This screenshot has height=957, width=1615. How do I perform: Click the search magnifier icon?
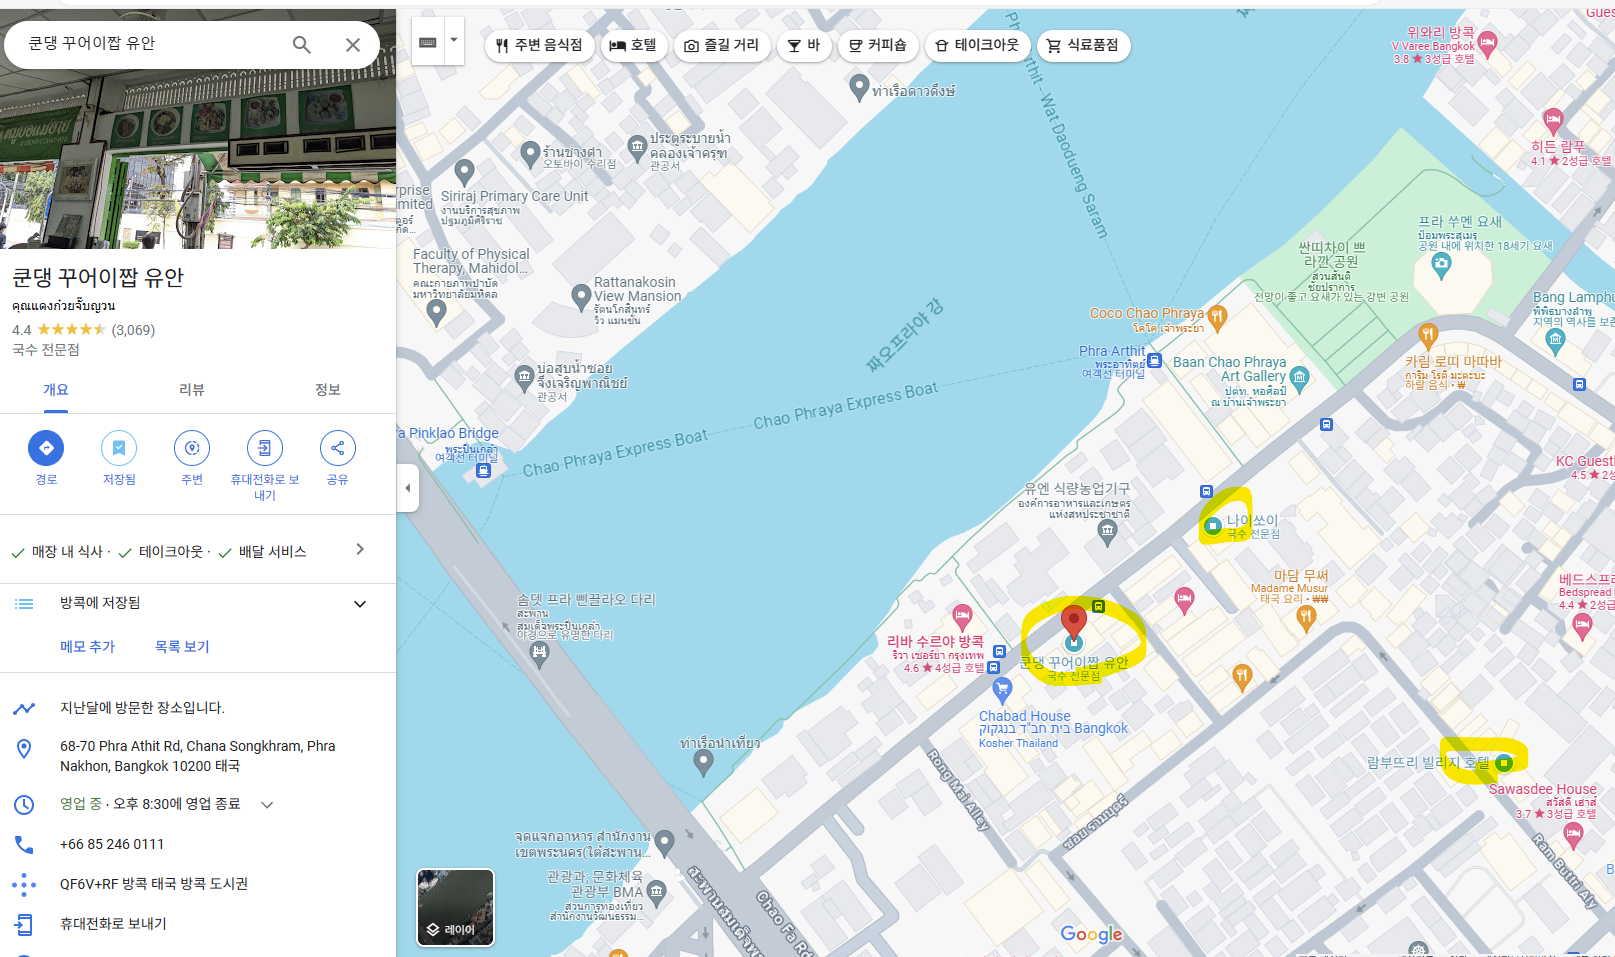(301, 45)
